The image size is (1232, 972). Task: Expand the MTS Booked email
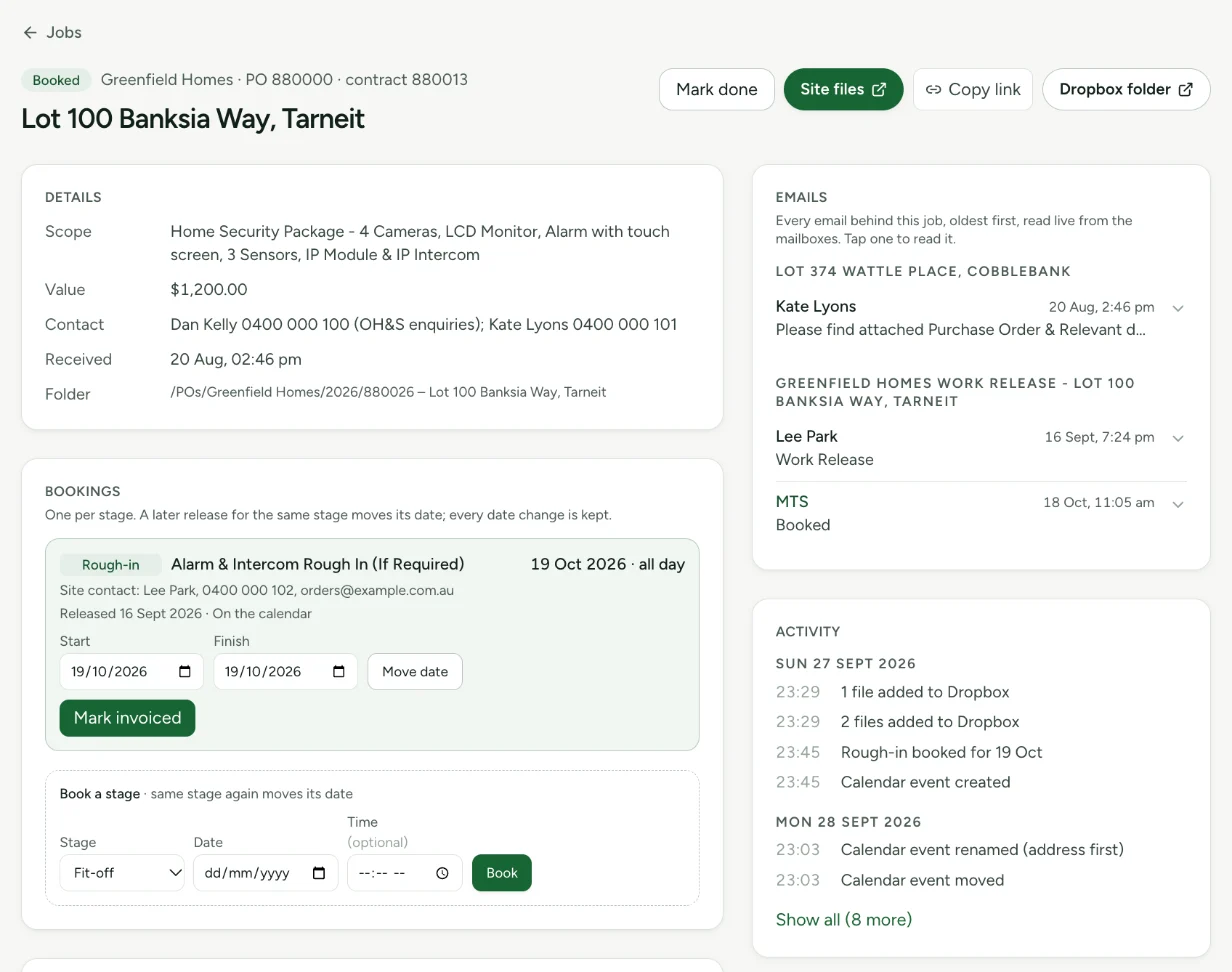(x=1178, y=504)
